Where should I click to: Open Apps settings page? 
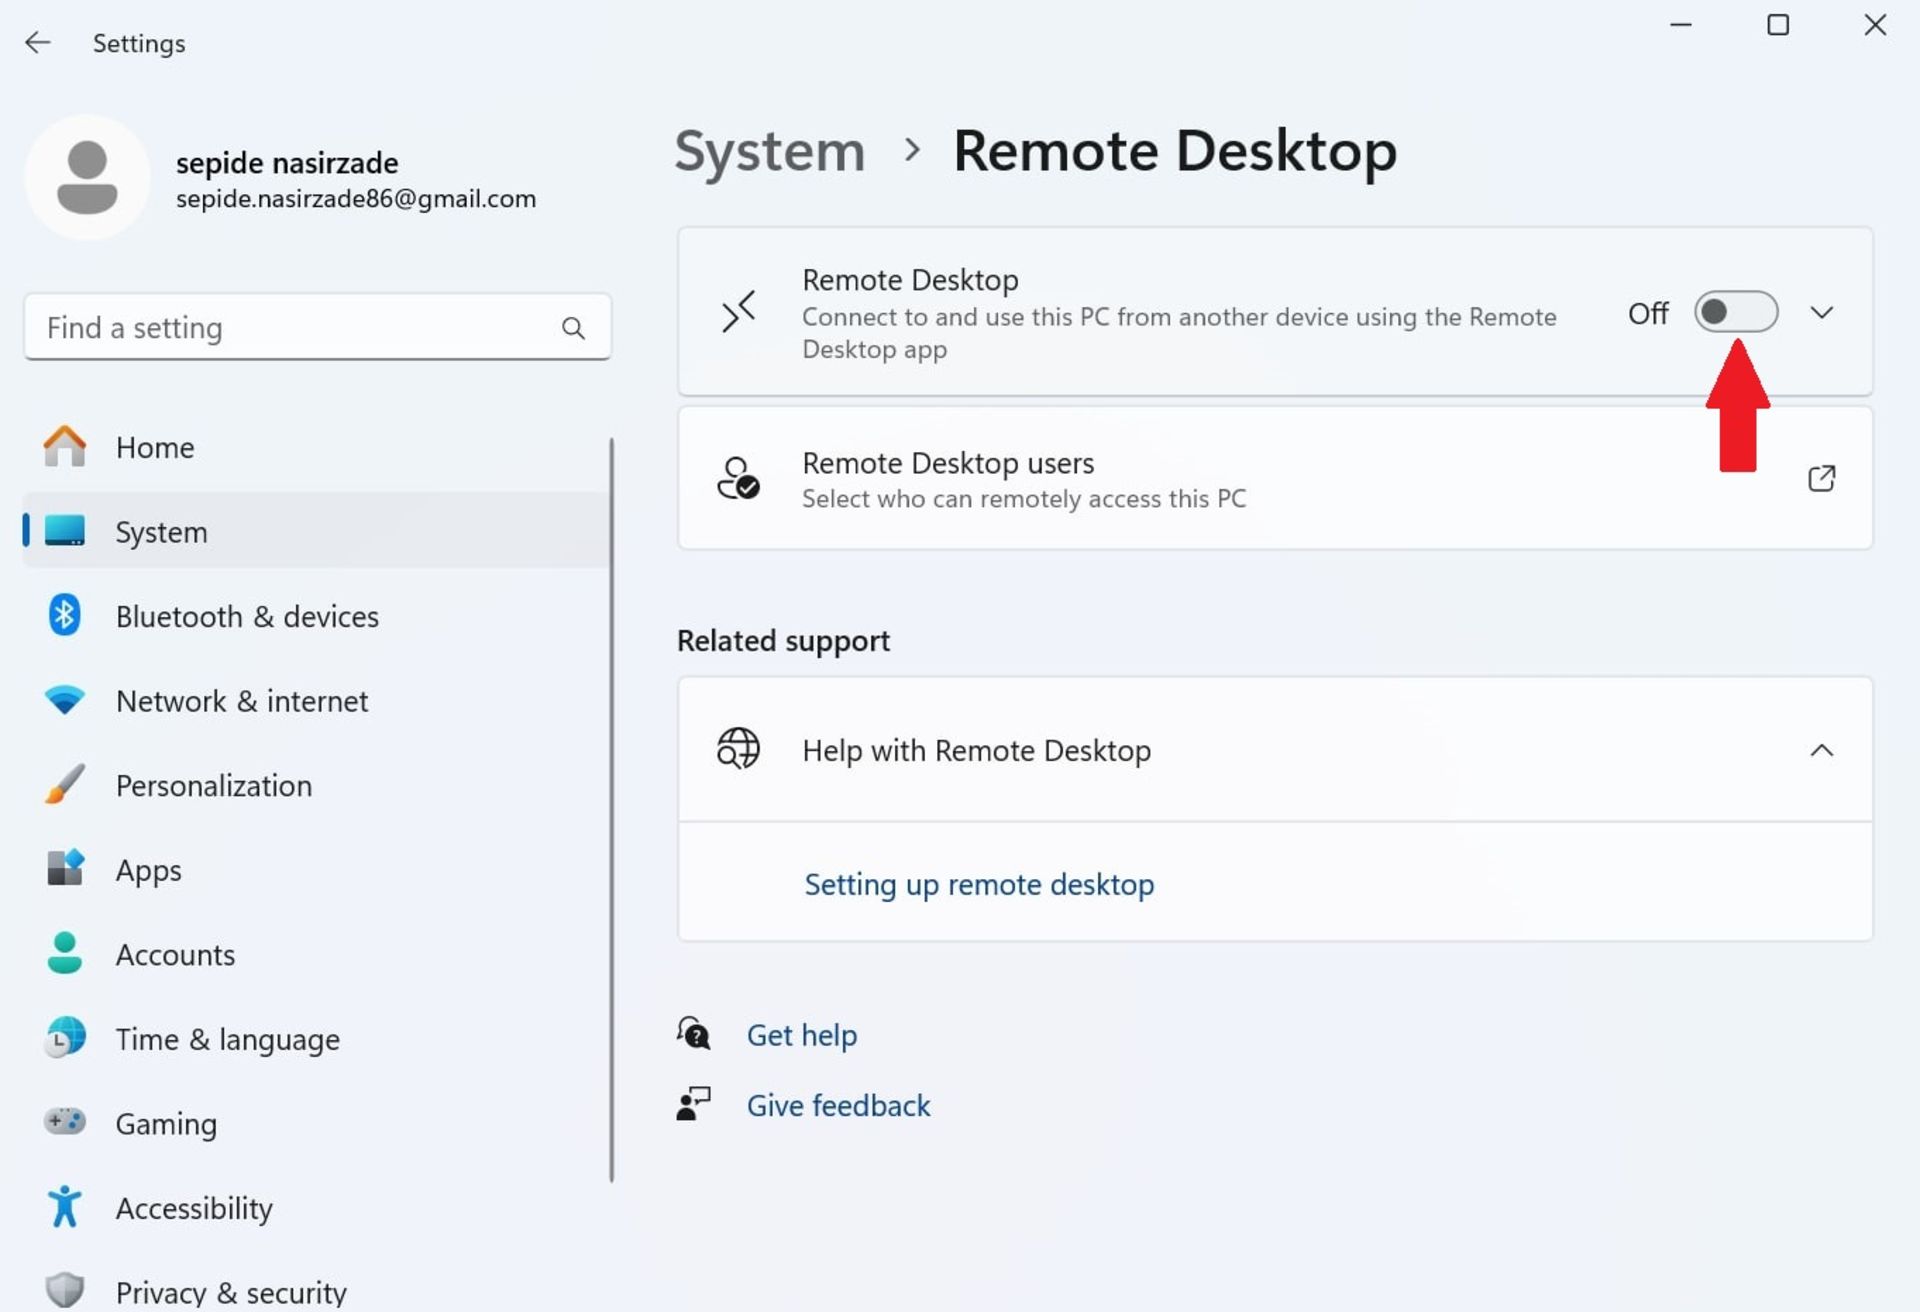[316, 869]
